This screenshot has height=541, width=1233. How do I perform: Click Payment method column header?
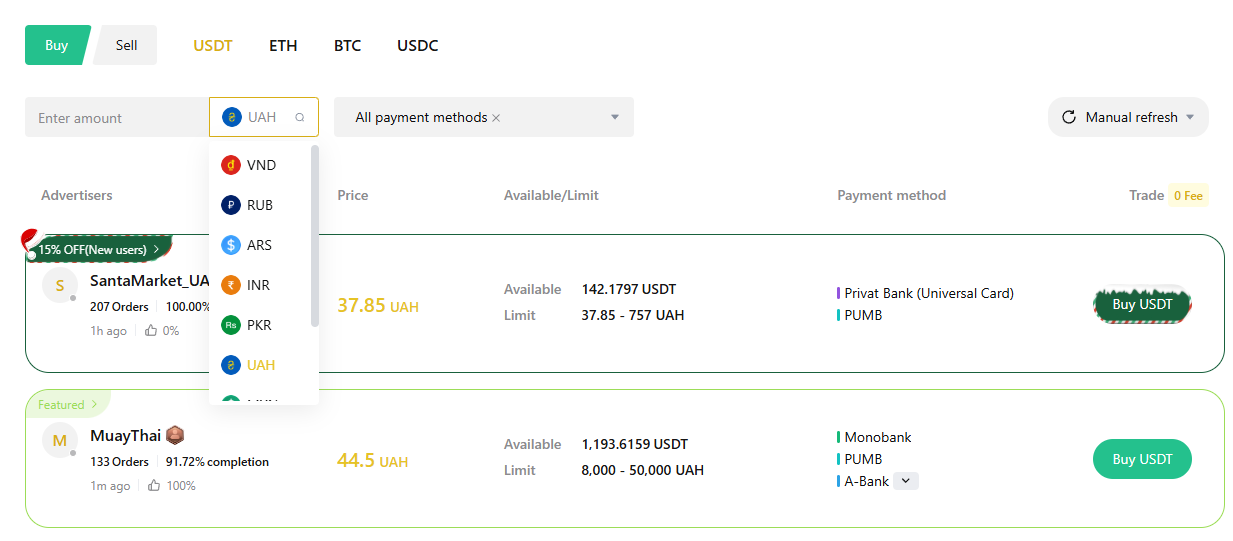point(891,195)
